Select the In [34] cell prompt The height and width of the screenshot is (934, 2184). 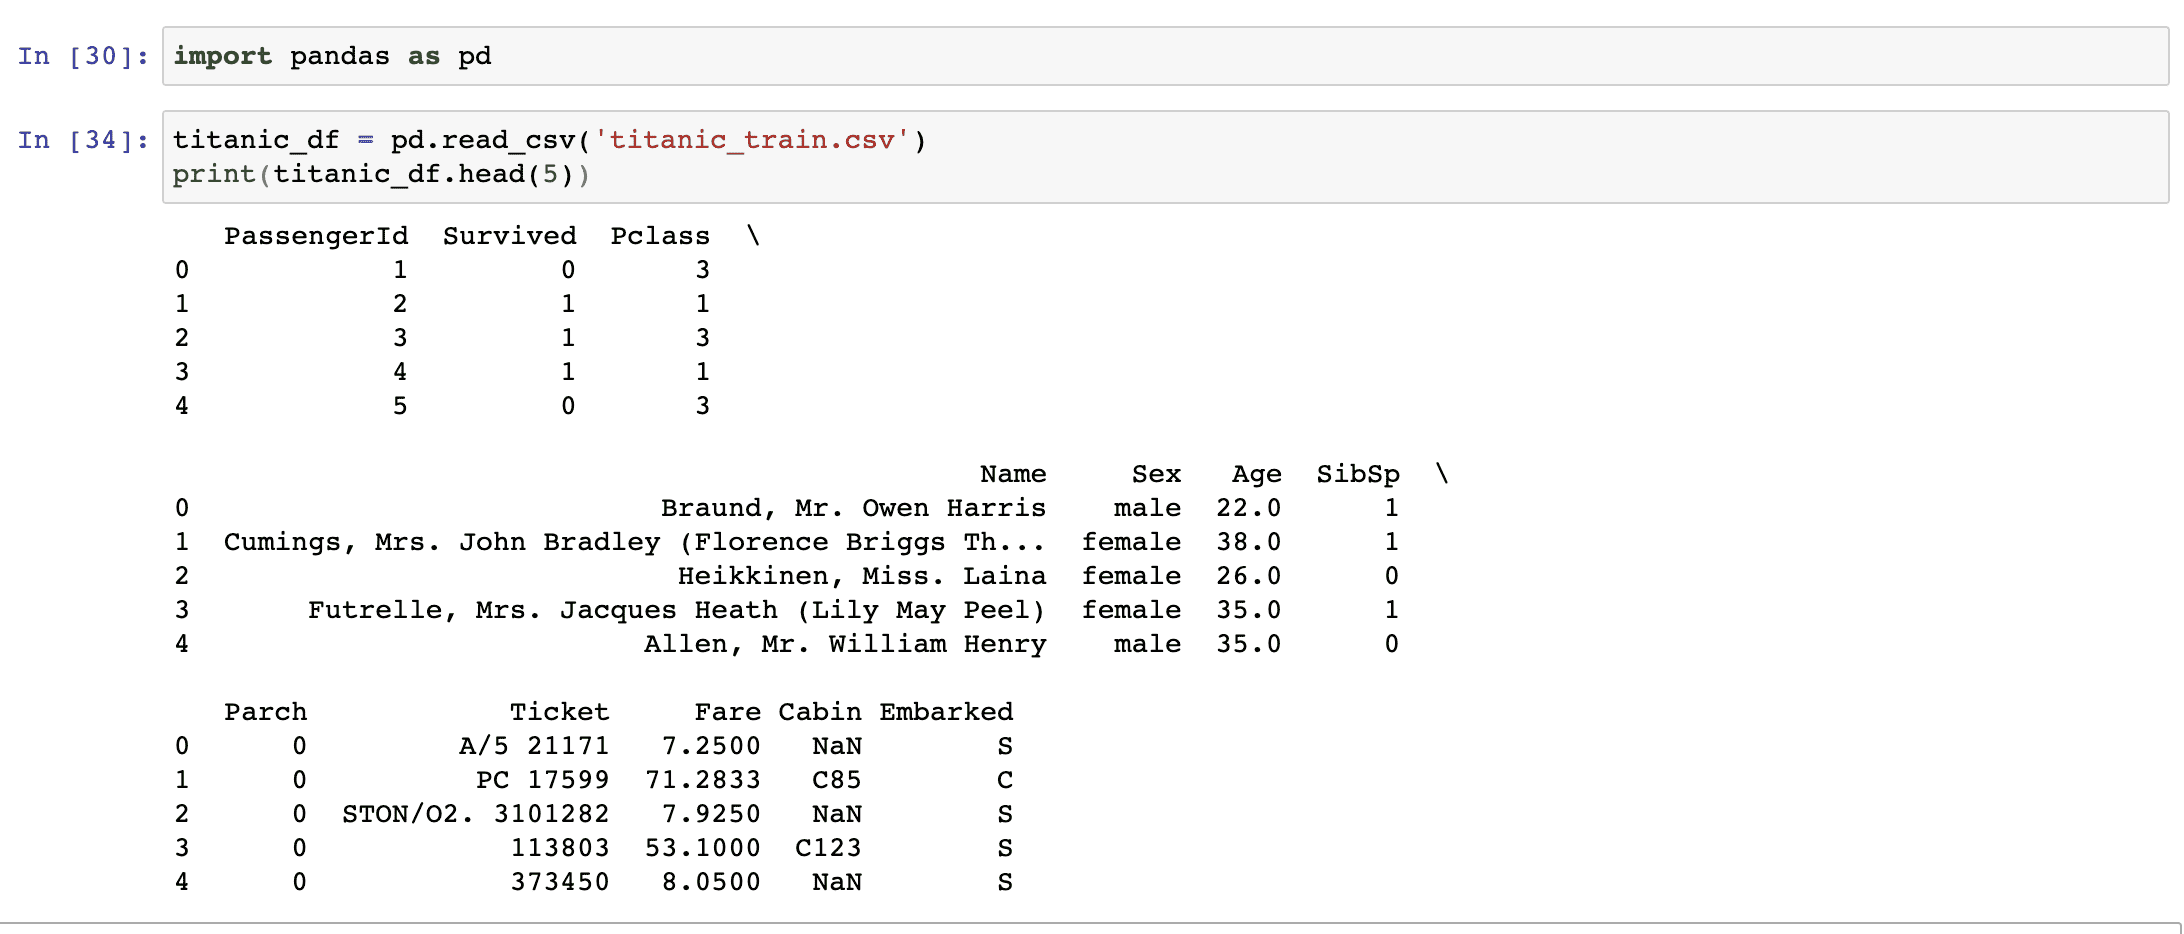pos(82,140)
